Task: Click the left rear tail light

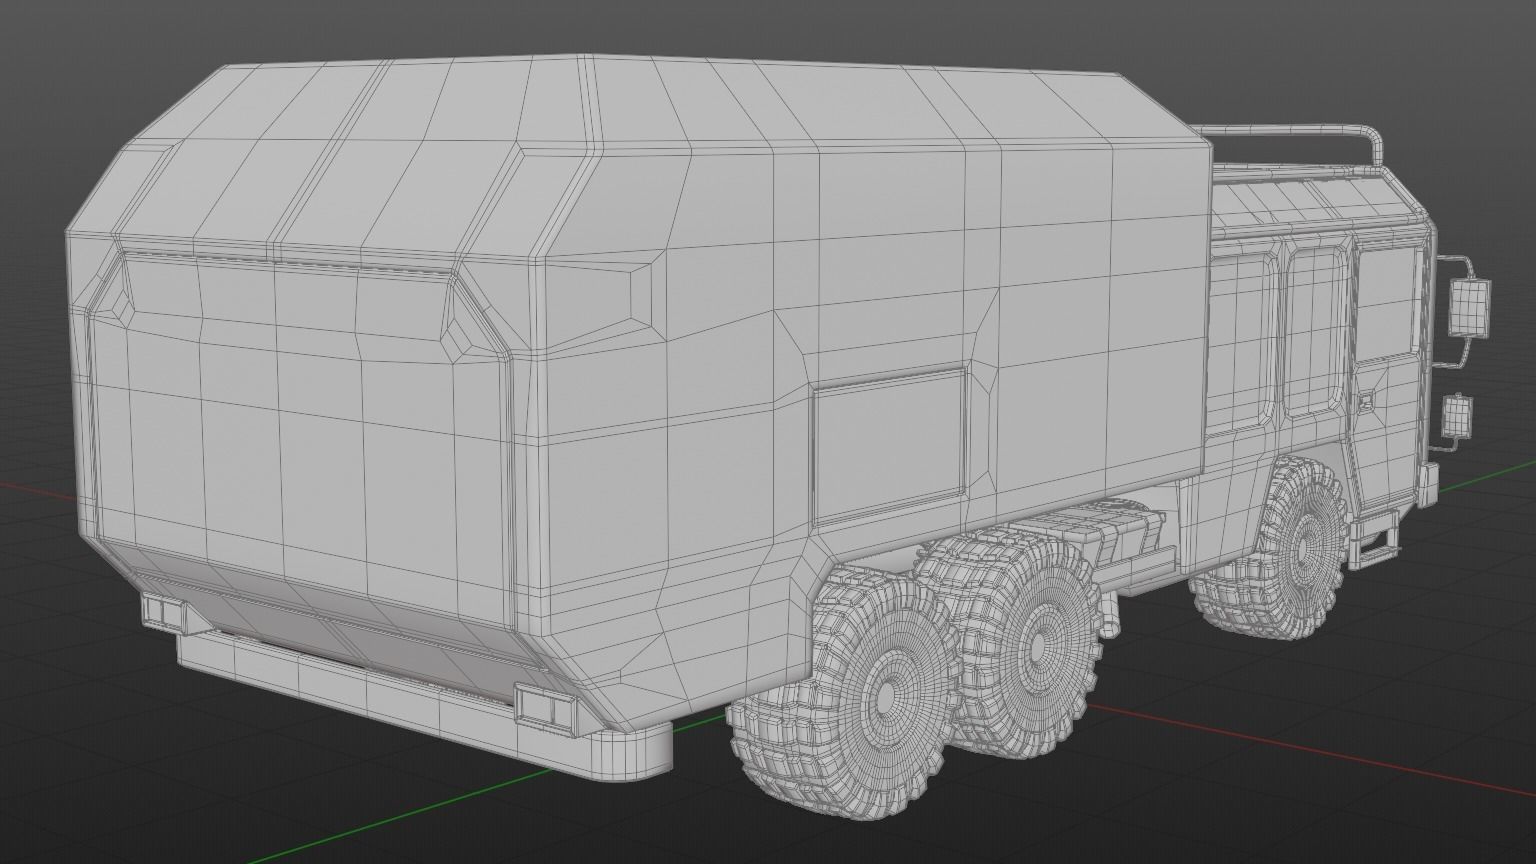Action: click(x=163, y=611)
